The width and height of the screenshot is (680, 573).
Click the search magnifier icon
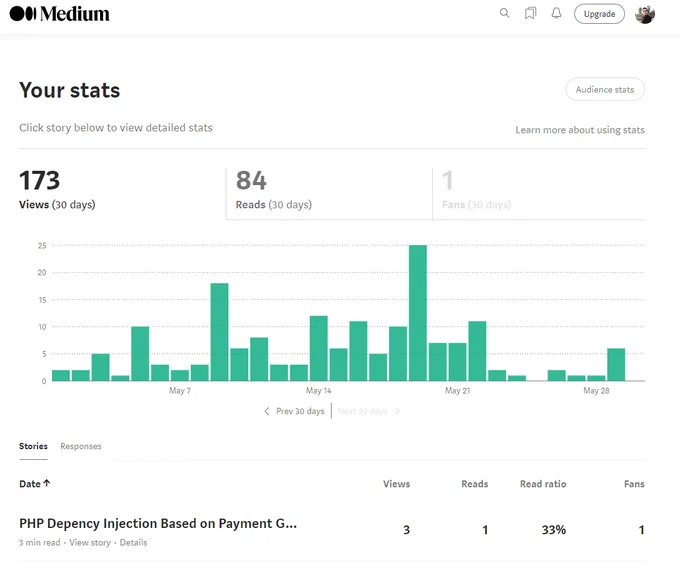pos(504,13)
